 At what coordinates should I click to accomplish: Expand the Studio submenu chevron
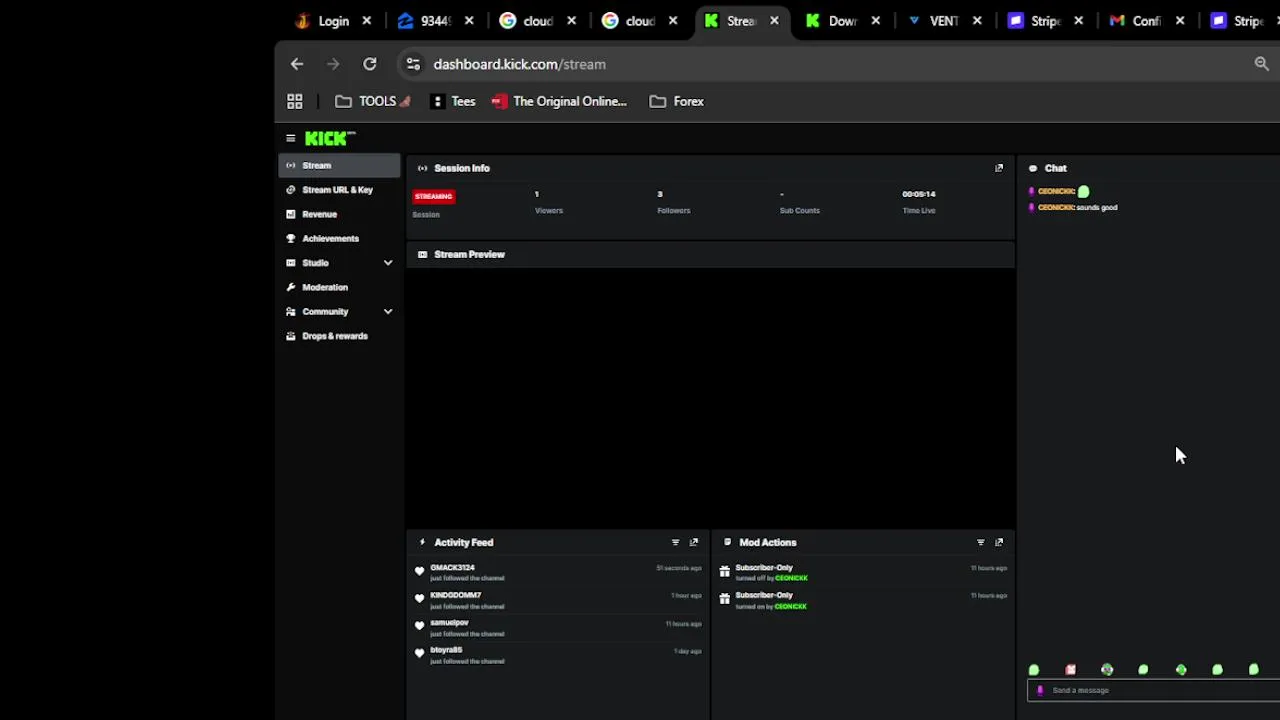tap(388, 263)
